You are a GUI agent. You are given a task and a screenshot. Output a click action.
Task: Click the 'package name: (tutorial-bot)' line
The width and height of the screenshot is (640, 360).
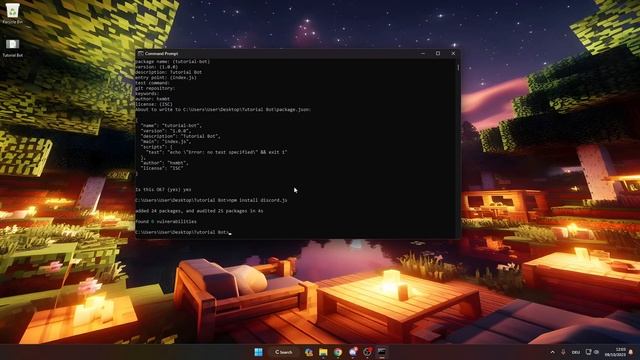172,62
